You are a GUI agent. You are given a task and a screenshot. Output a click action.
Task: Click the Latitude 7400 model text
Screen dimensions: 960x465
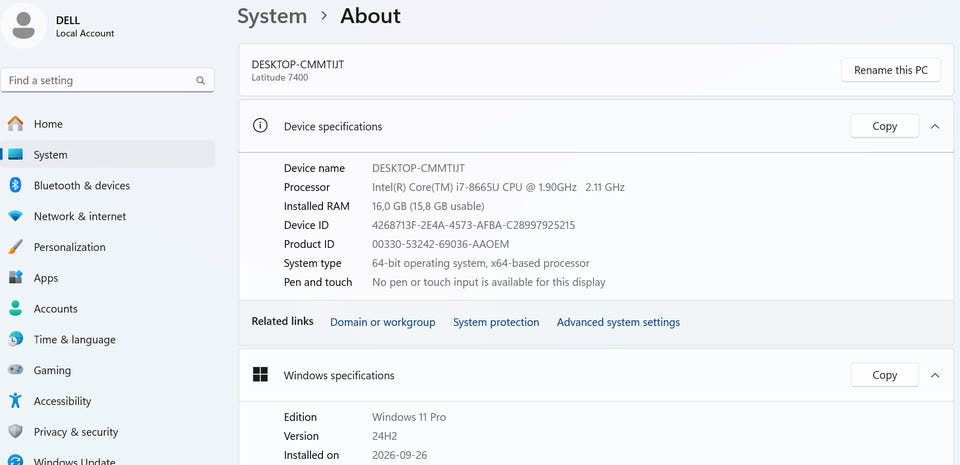pyautogui.click(x=280, y=78)
